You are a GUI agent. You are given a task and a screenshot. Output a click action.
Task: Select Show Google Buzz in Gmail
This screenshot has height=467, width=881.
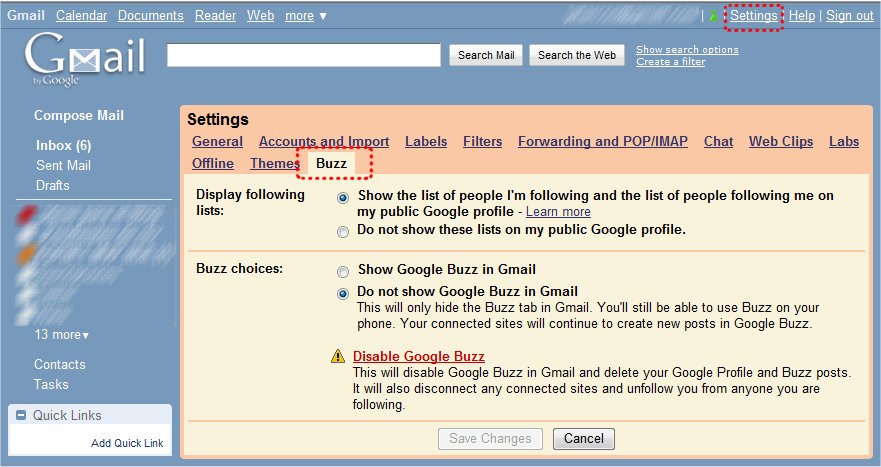pos(343,271)
